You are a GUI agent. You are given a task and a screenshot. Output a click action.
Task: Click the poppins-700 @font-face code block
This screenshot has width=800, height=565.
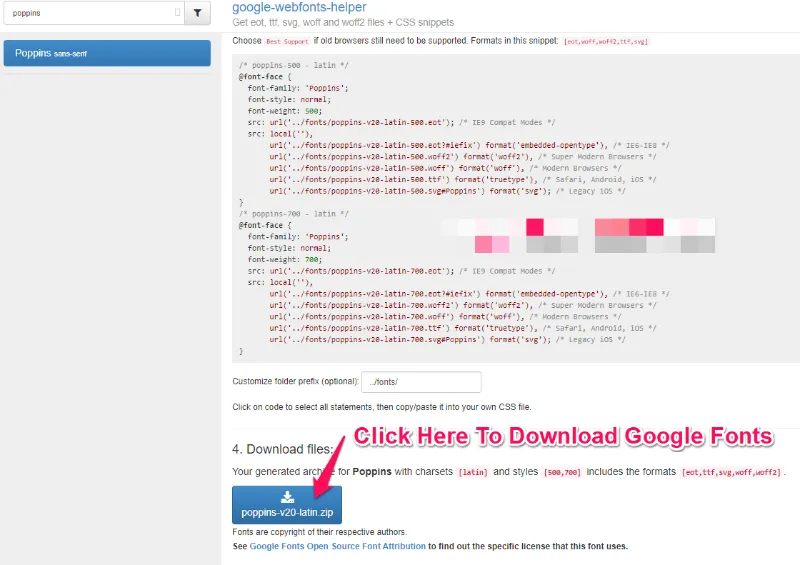point(454,282)
